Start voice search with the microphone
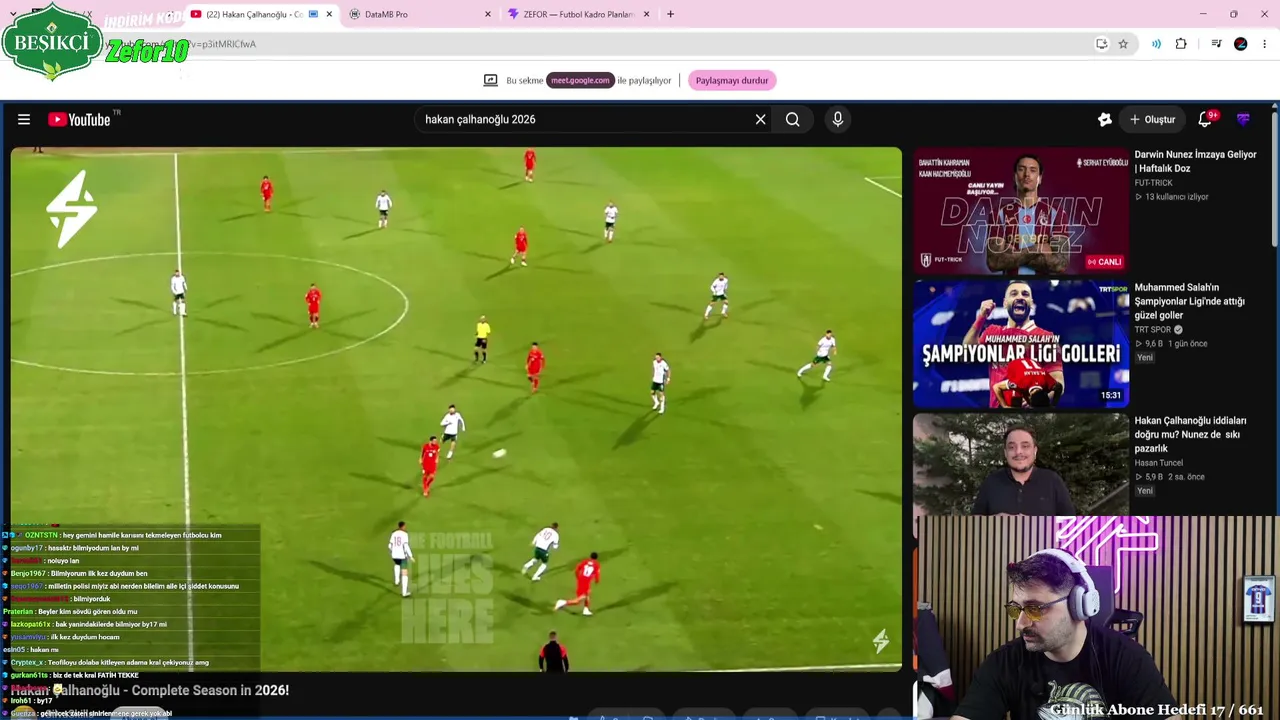The width and height of the screenshot is (1280, 720). 838,120
